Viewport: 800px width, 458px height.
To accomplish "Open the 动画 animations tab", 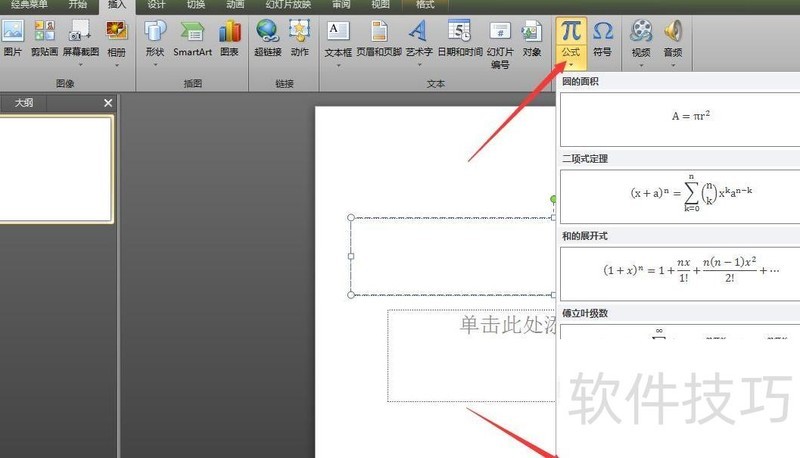I will (235, 5).
